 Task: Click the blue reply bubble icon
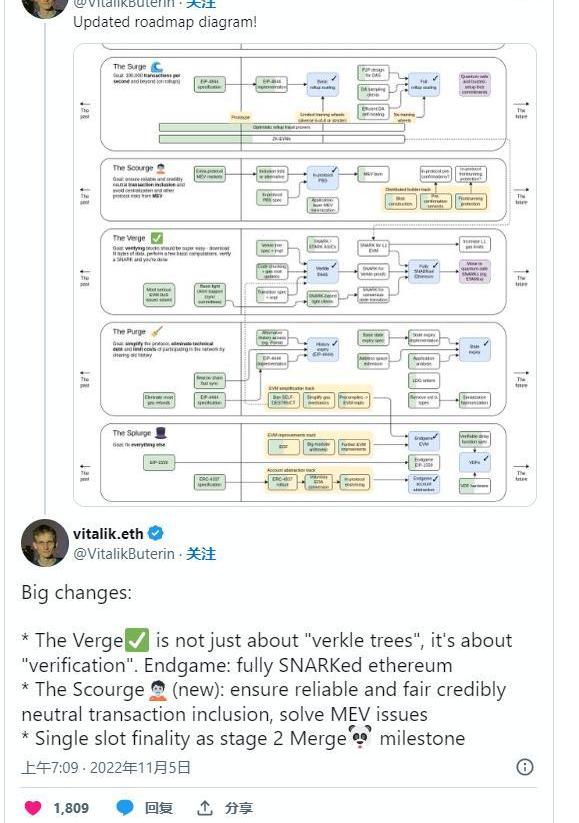coord(125,808)
